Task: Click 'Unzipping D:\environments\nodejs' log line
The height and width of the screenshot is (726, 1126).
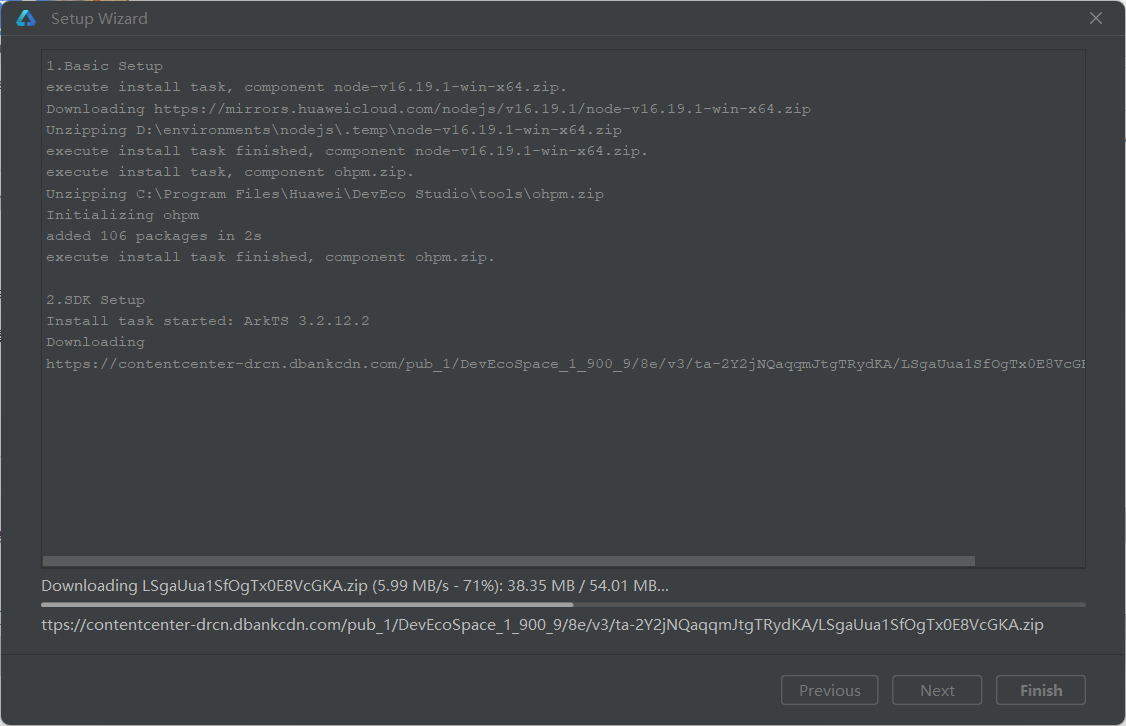Action: tap(334, 130)
